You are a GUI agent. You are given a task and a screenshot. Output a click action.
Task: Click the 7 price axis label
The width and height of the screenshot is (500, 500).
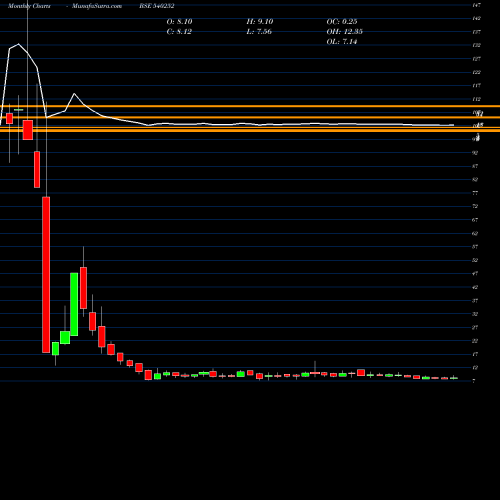[x=474, y=381]
